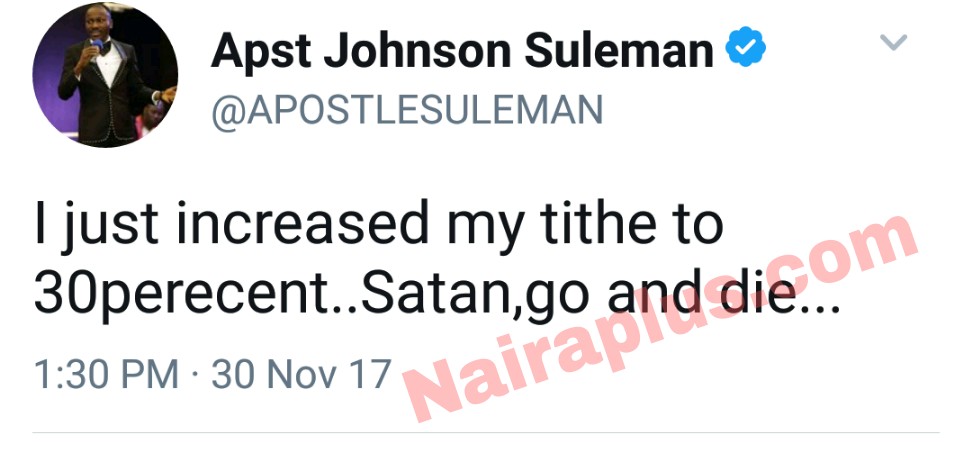This screenshot has height=458, width=972.
Task: Open the @APOSTLESULEMAN handle link
Action: (x=407, y=110)
